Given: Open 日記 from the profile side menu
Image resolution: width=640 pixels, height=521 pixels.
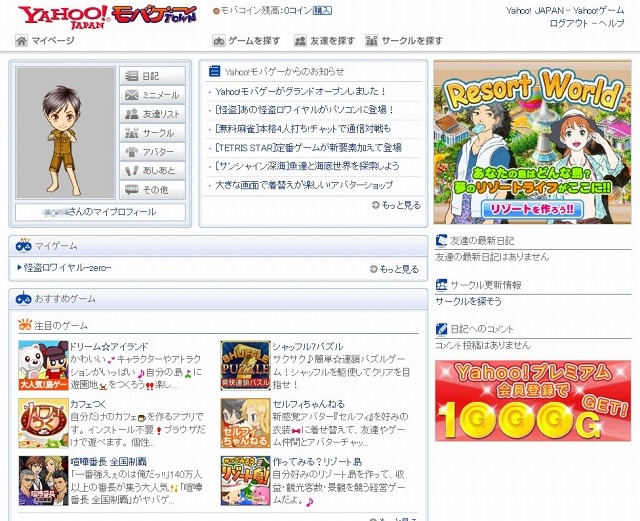Looking at the screenshot, I should point(153,76).
